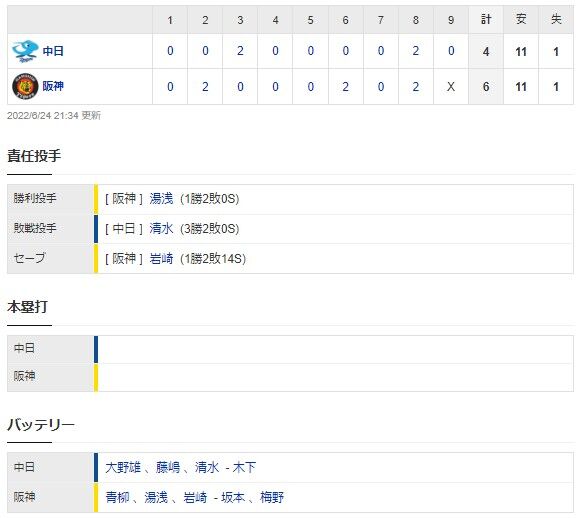579x518 pixels.
Task: Select catcher 木下 in 中日 battery
Action: click(244, 468)
